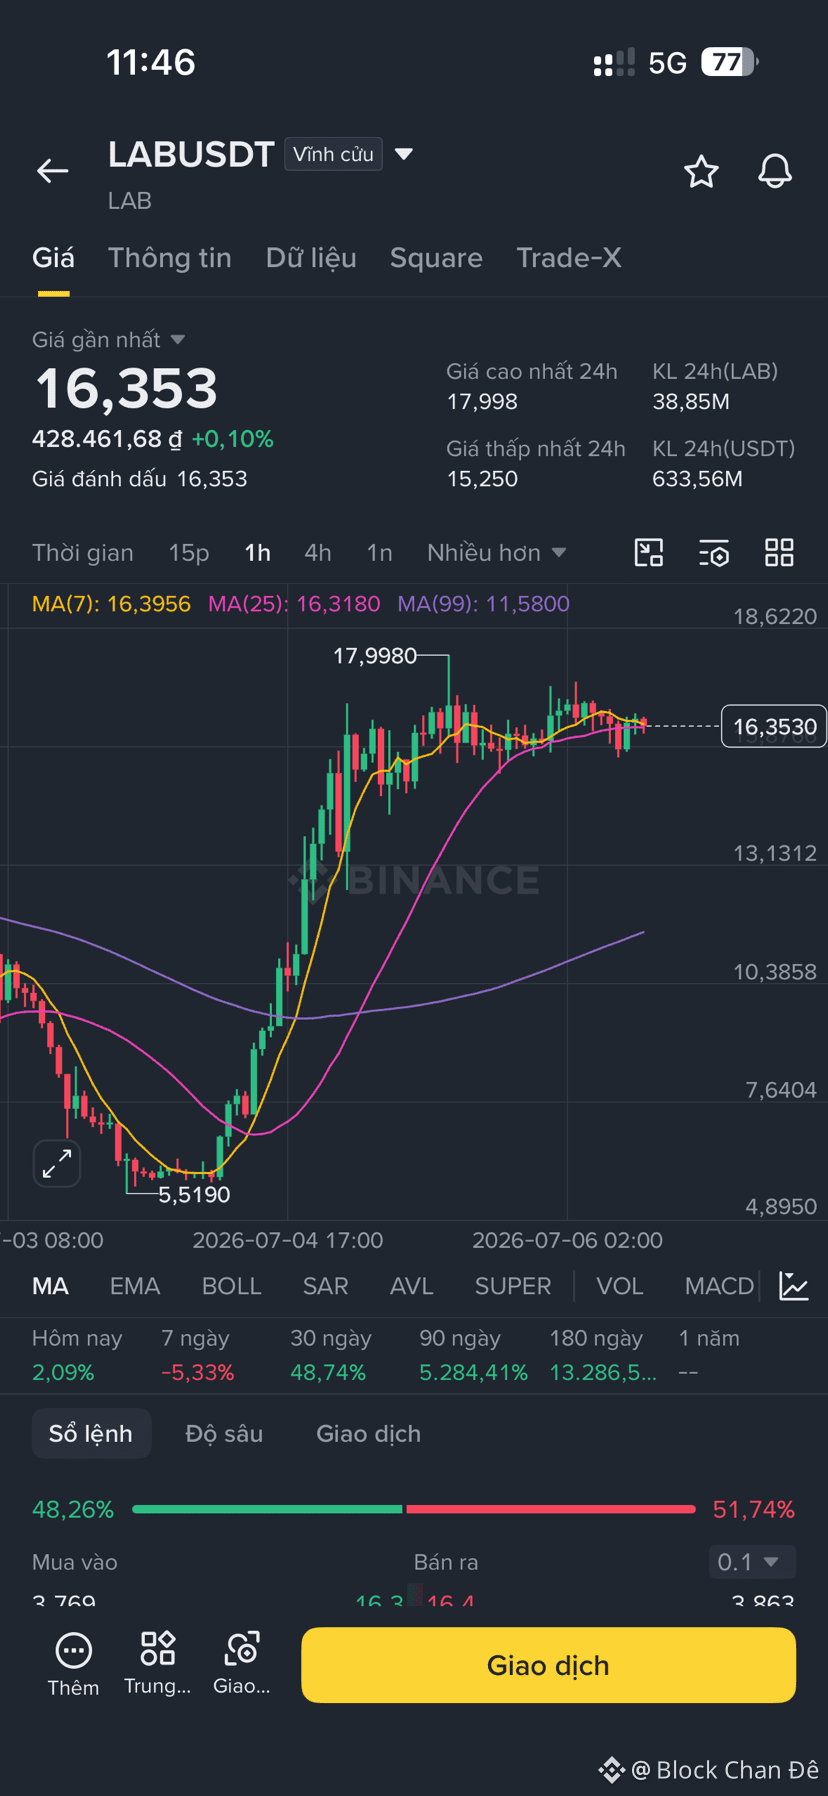
Task: Select the Thời gian chart view
Action: coord(83,553)
